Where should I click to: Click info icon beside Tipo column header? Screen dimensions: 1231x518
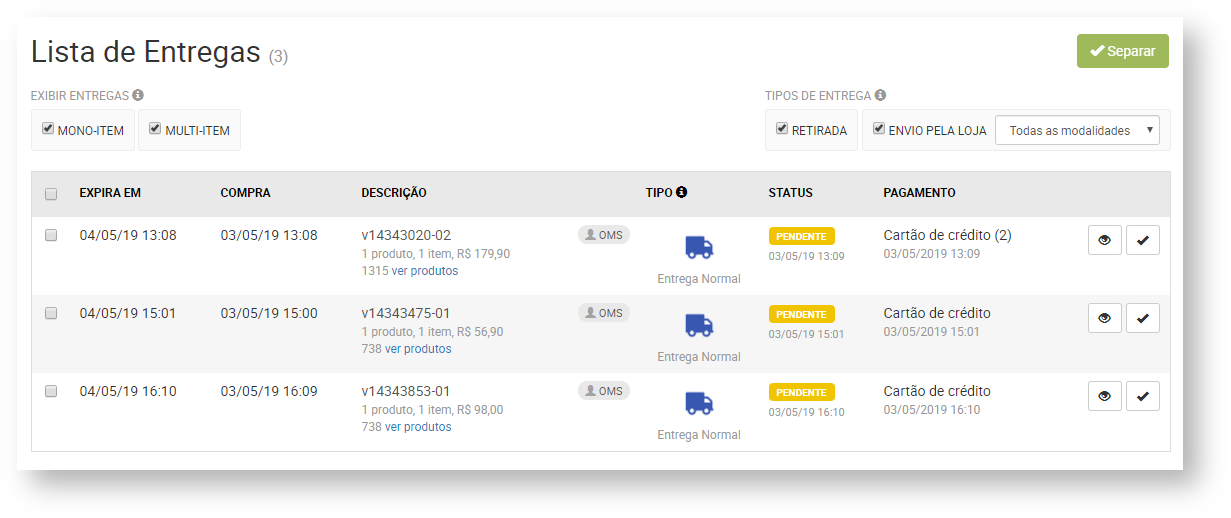(681, 192)
